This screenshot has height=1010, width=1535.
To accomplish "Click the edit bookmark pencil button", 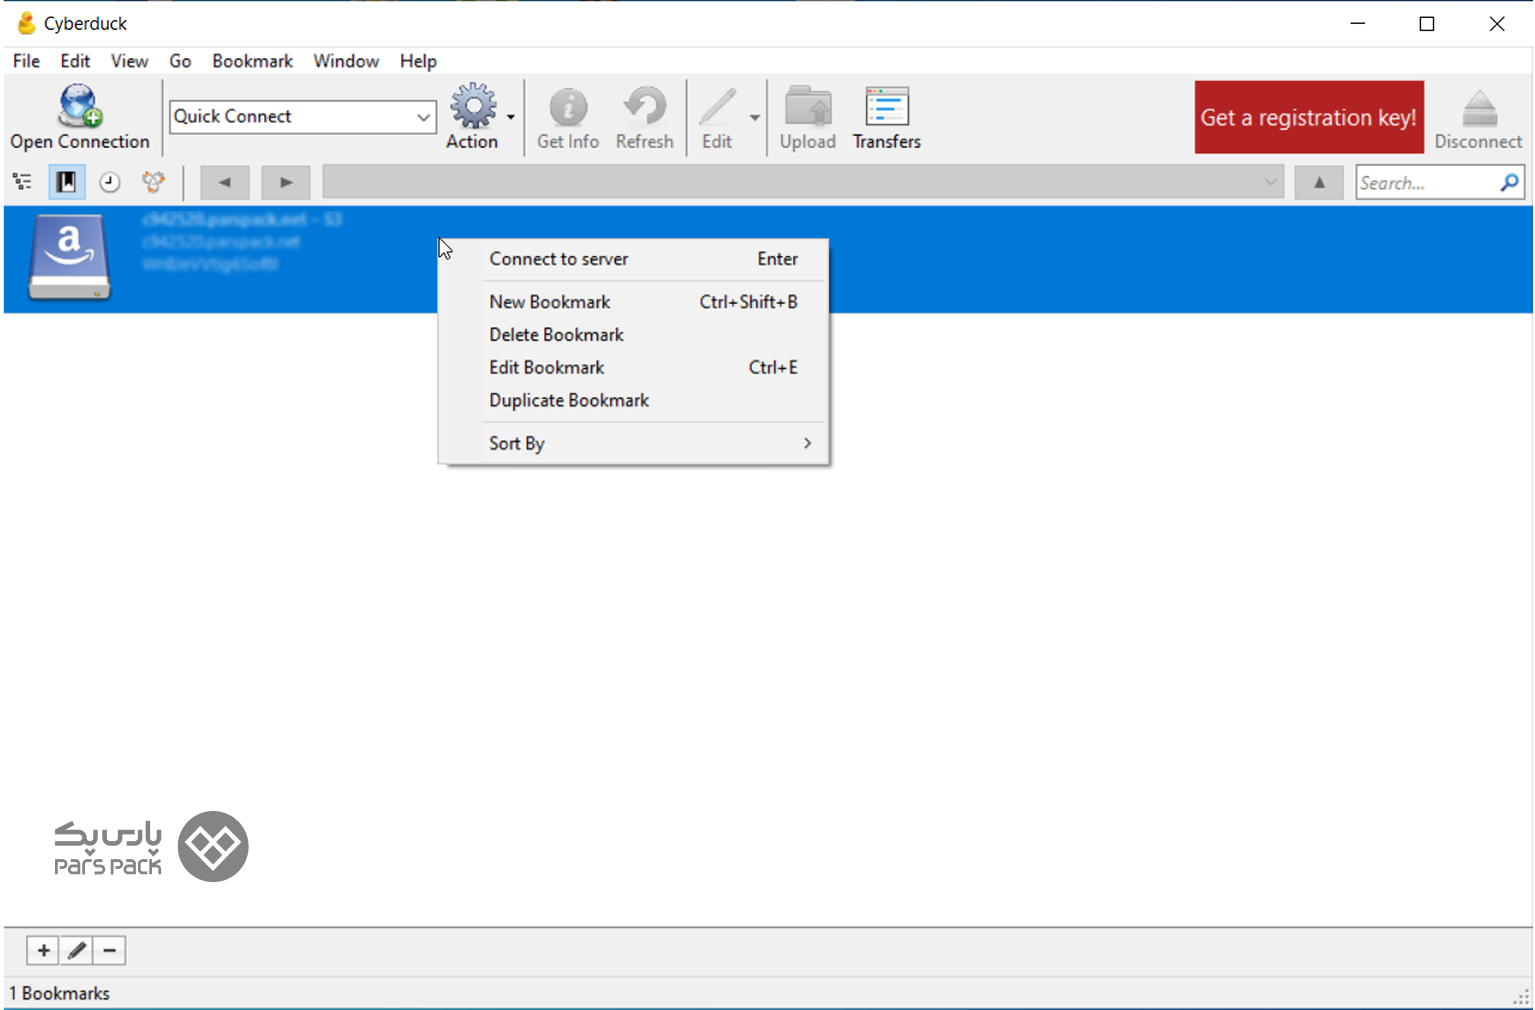I will click(x=77, y=950).
